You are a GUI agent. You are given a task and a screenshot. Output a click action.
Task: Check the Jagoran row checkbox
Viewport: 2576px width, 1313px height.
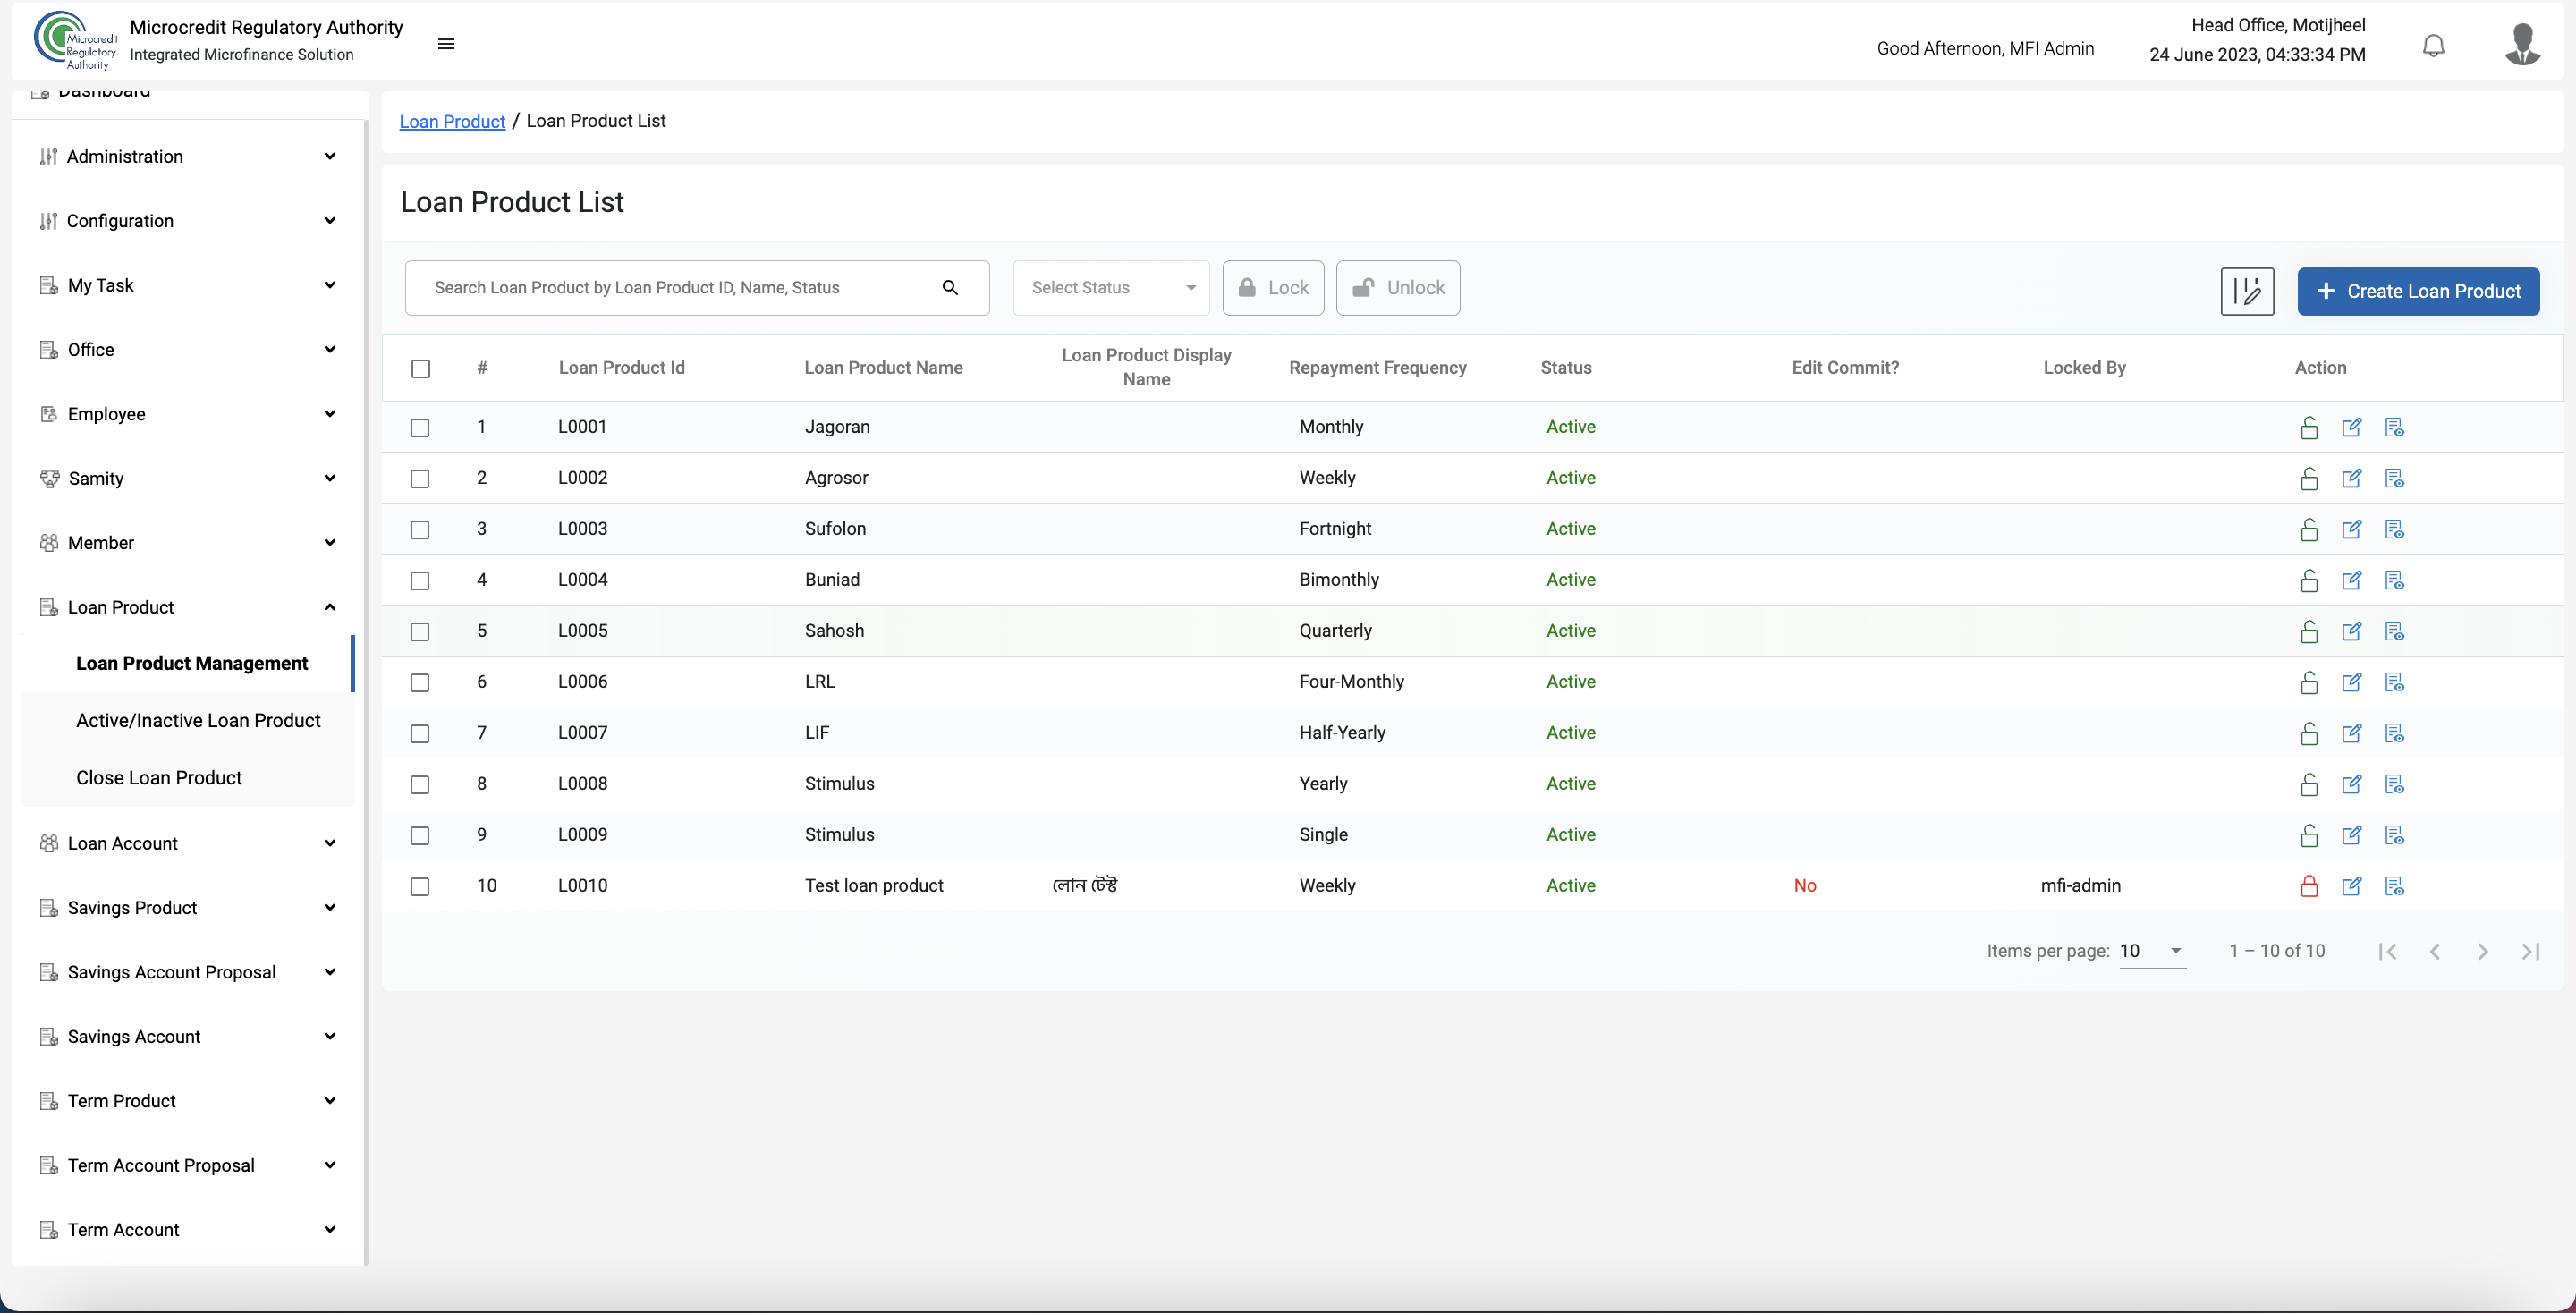coord(420,427)
